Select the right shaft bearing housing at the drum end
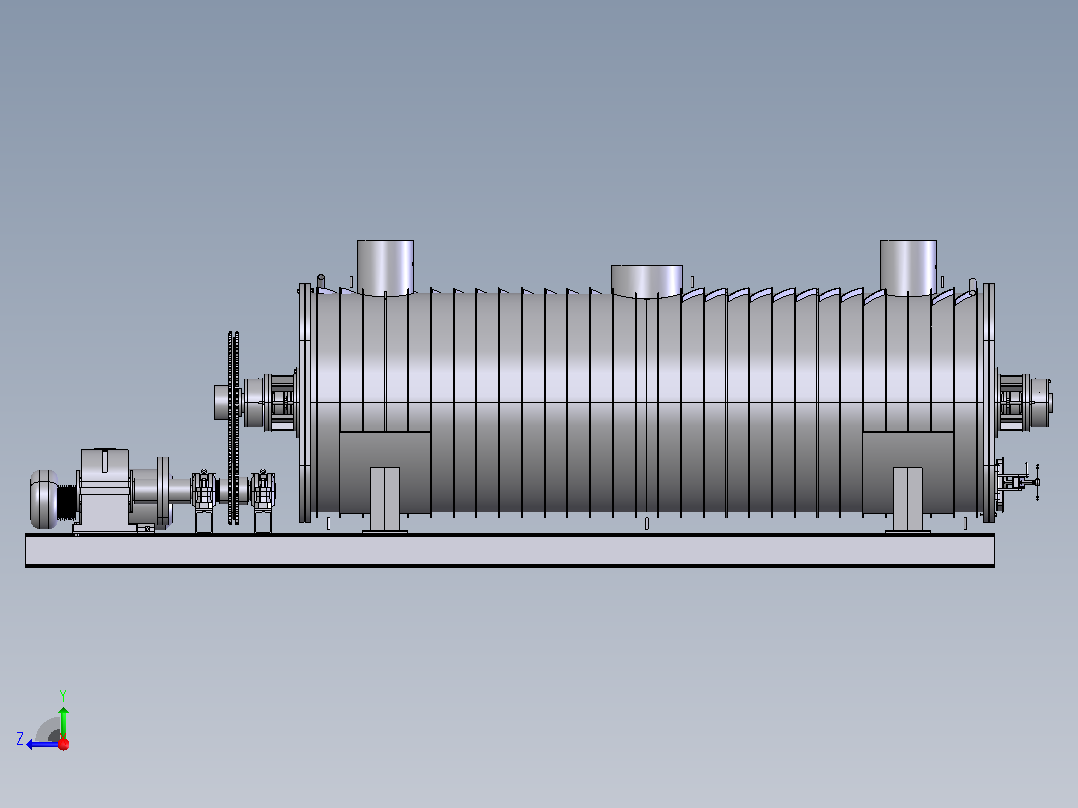Image resolution: width=1078 pixels, height=808 pixels. [1024, 402]
